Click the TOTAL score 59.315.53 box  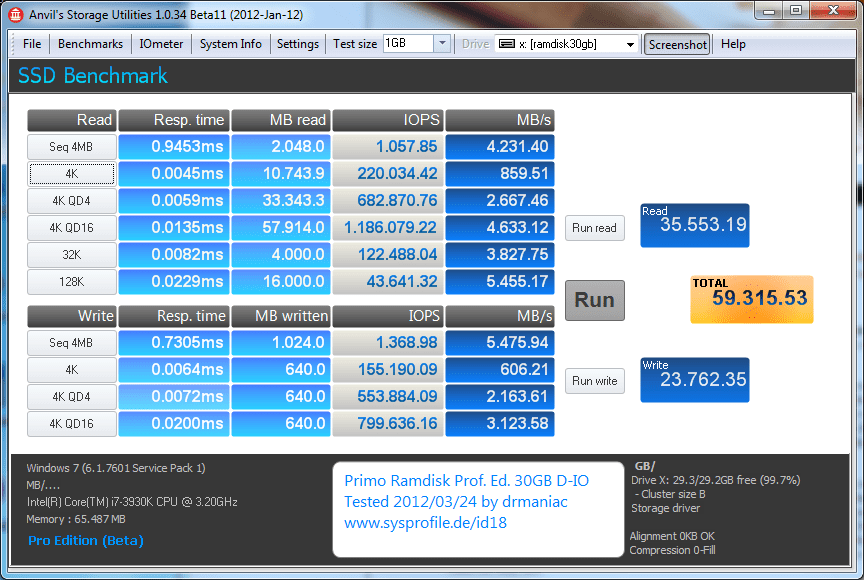point(752,299)
